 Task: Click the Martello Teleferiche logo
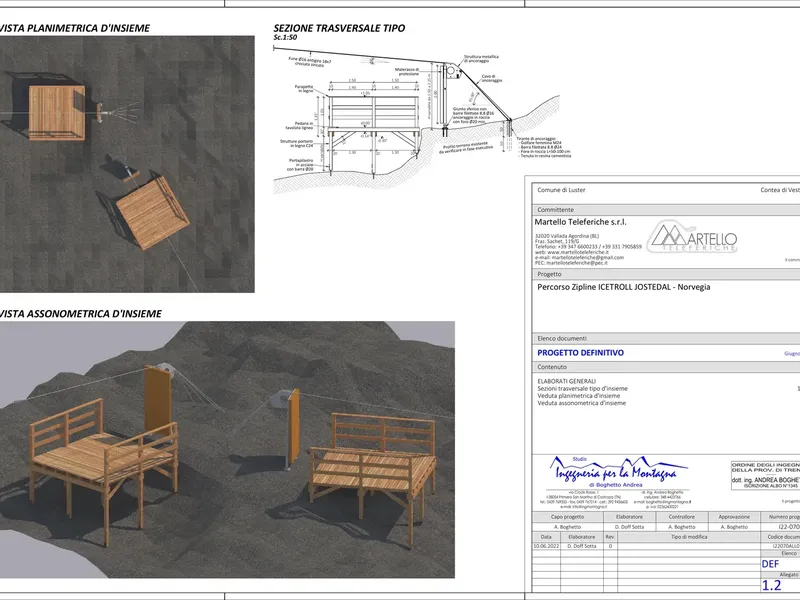[x=692, y=237]
